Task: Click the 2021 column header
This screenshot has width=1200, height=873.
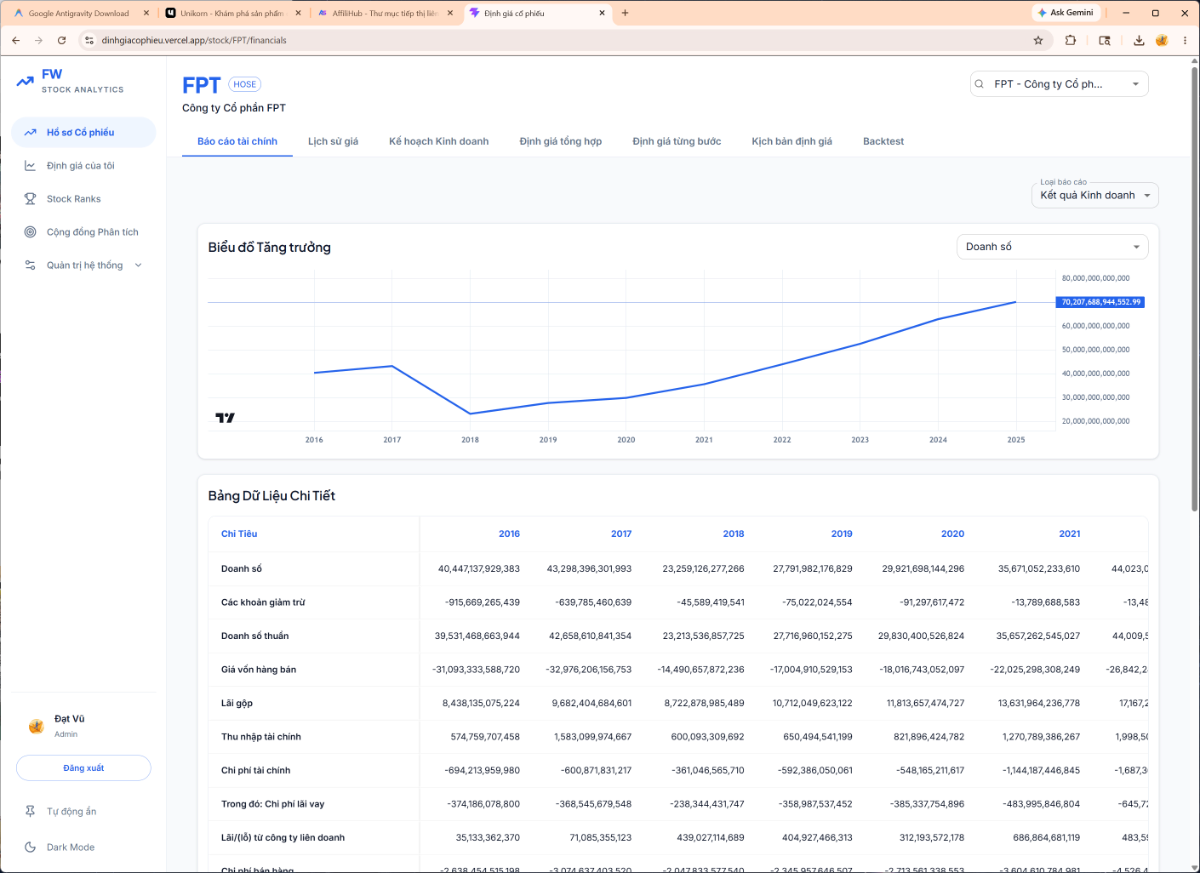Action: pyautogui.click(x=1069, y=534)
